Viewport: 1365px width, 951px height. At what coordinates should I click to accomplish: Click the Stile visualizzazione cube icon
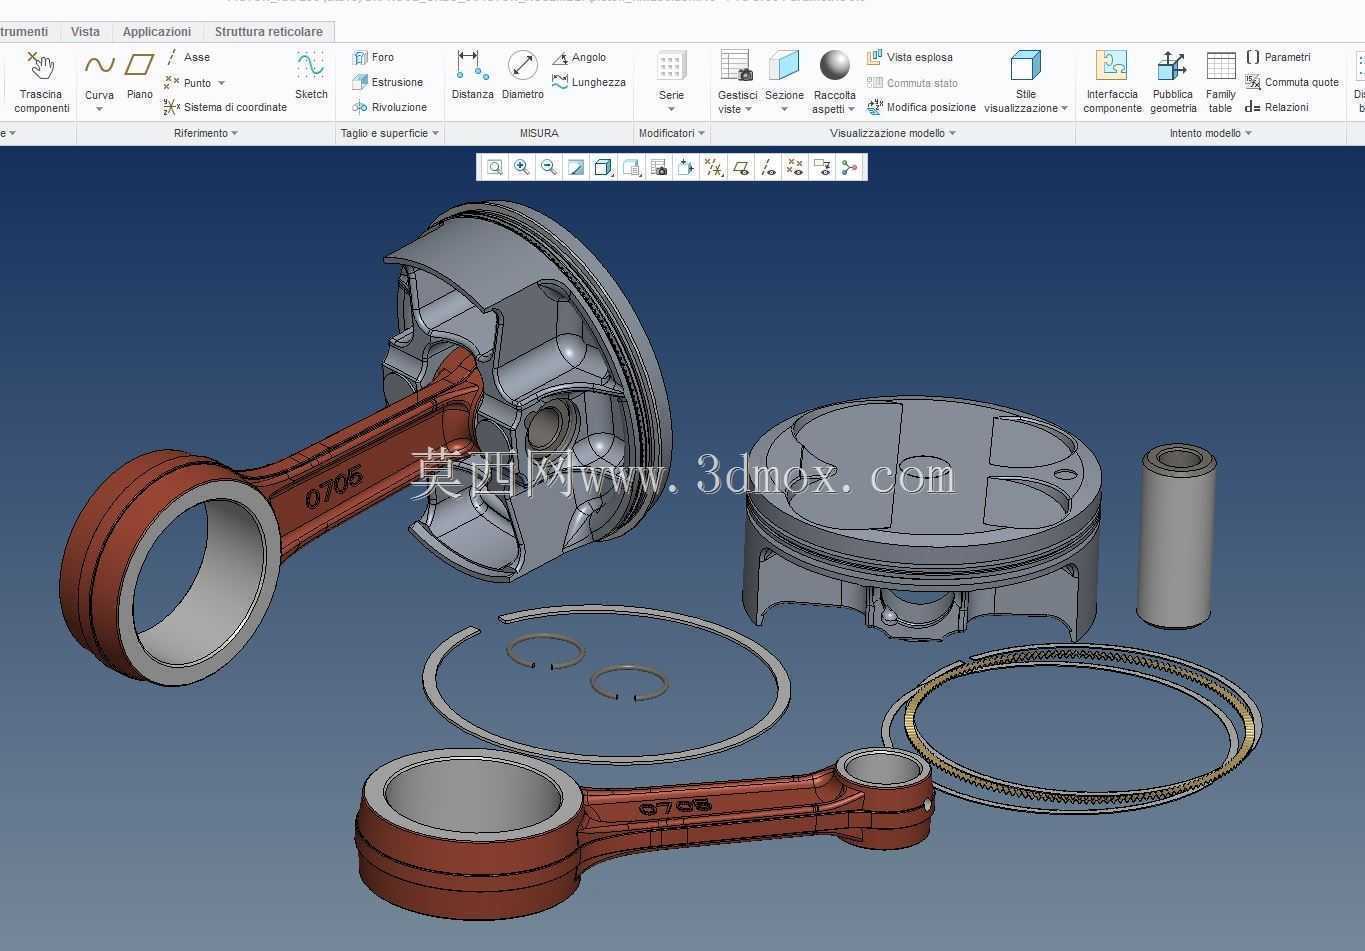coord(1025,66)
